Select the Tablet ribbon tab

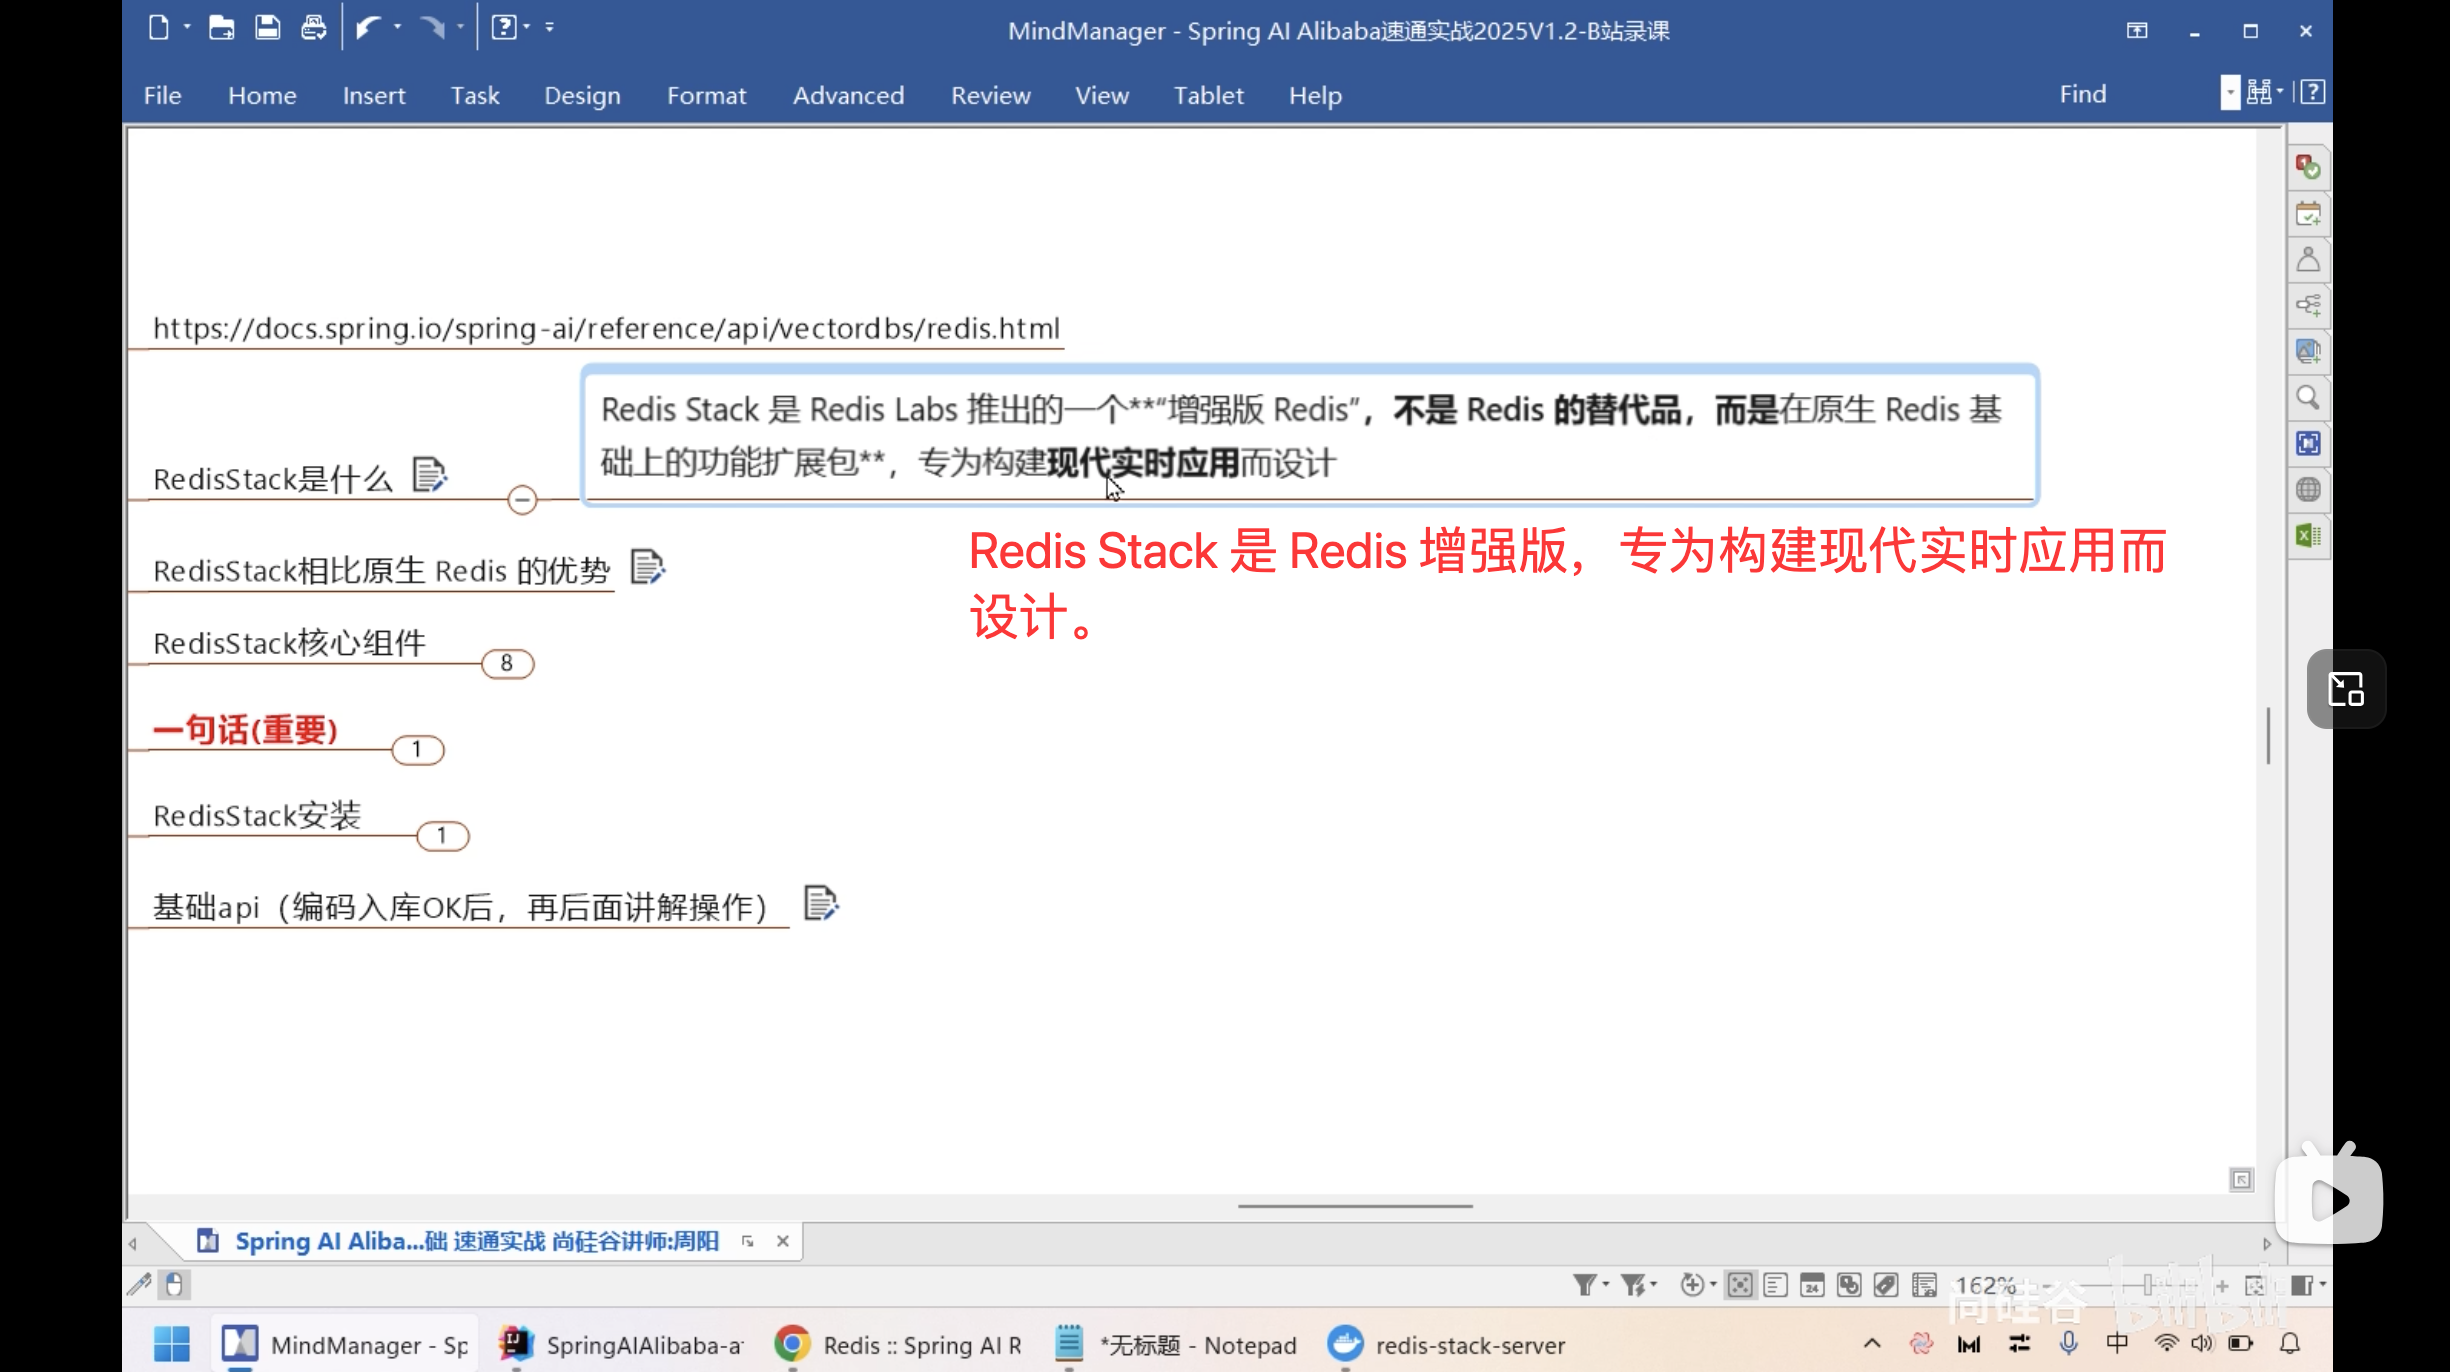click(1208, 95)
